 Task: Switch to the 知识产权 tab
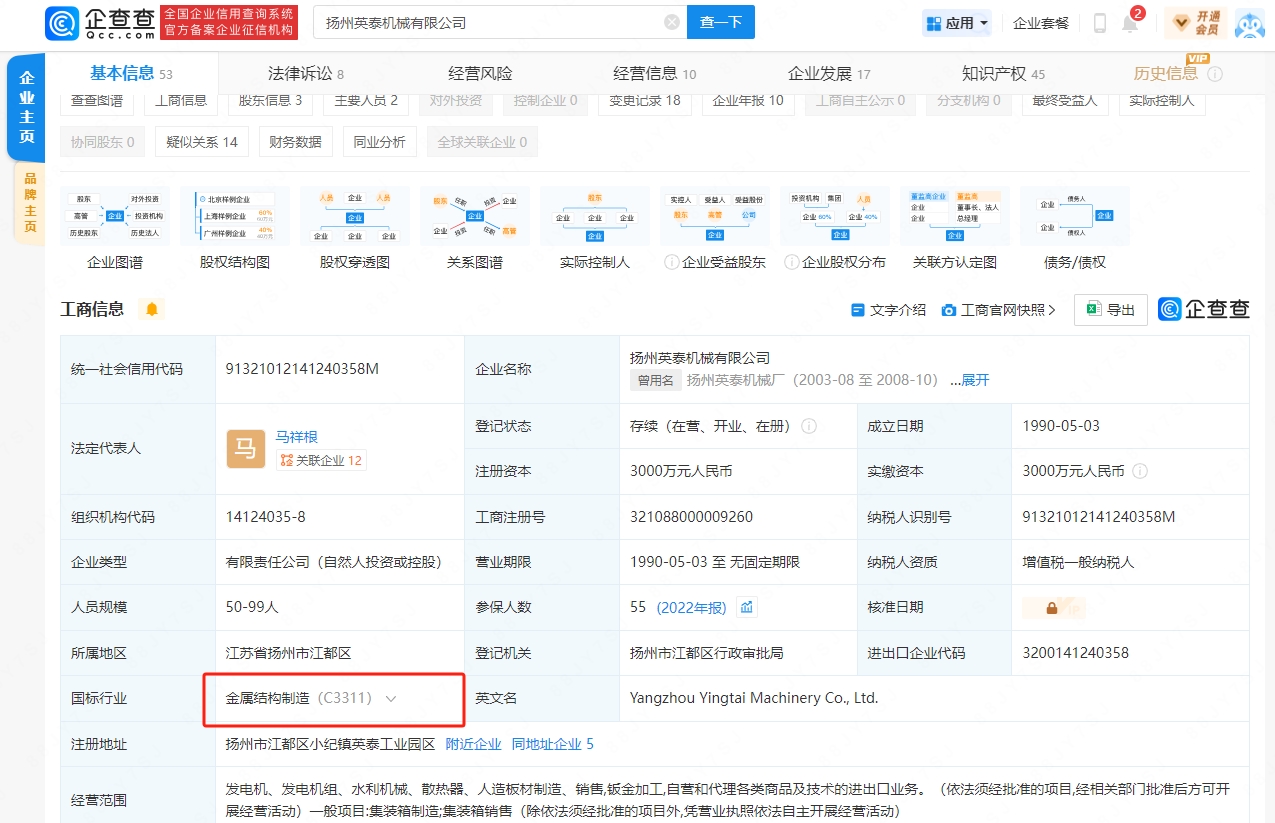tap(1003, 74)
